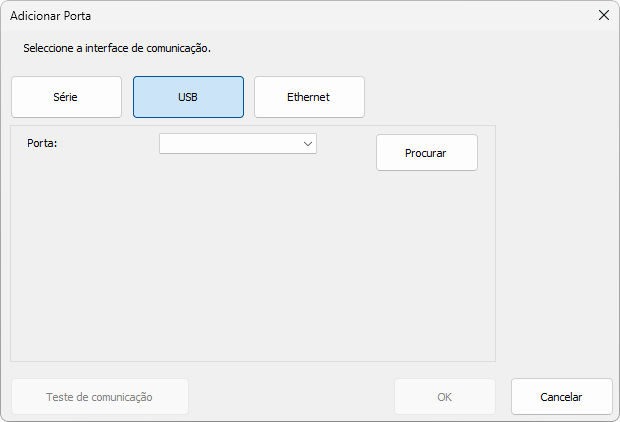
Task: Click the Procurar button
Action: pyautogui.click(x=427, y=153)
